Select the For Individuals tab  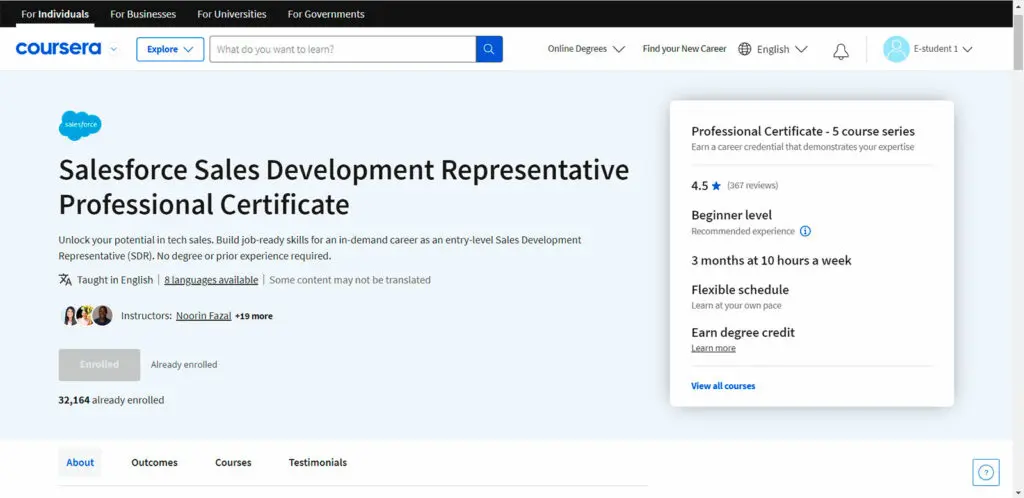(x=55, y=14)
